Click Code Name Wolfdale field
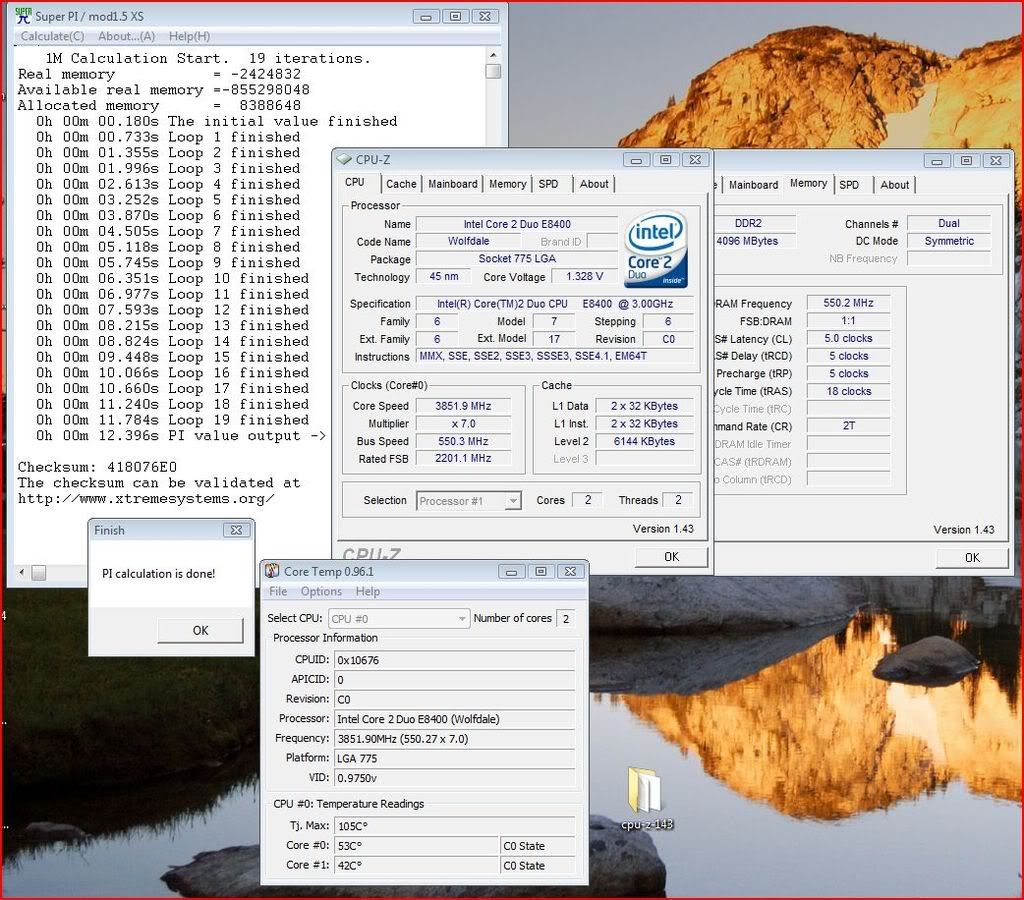 click(468, 241)
